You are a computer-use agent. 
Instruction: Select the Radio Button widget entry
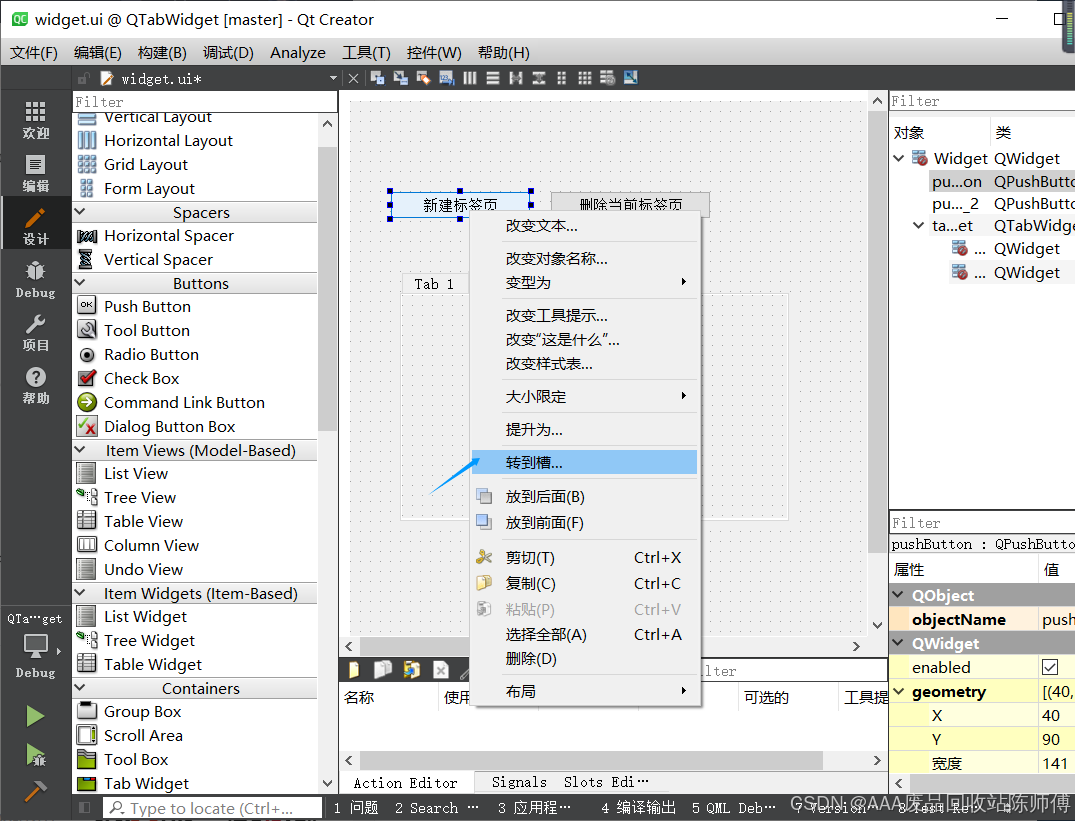(x=151, y=354)
